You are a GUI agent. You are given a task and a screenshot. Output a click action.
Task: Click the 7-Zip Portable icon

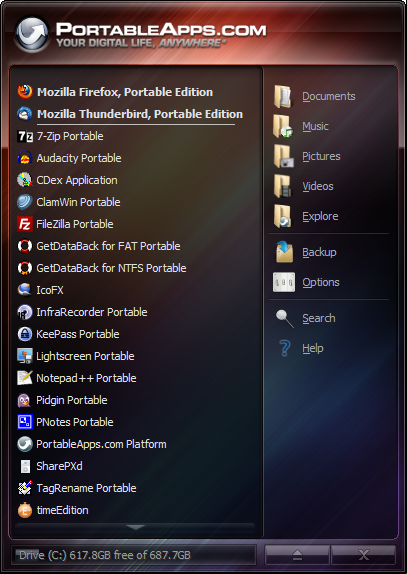tap(25, 136)
